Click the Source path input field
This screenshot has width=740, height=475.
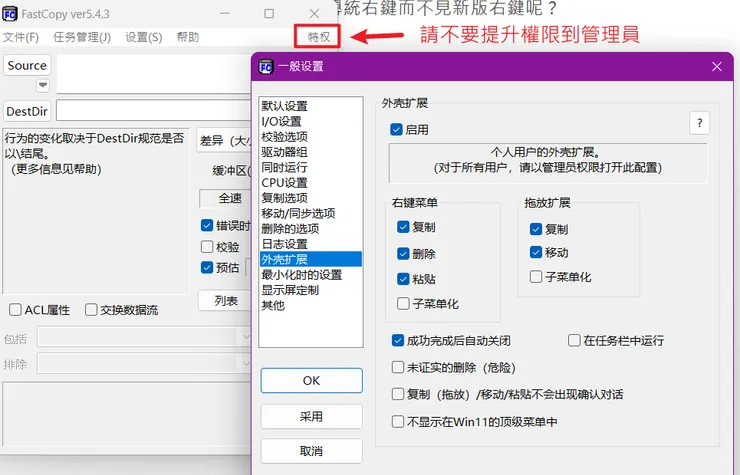tap(154, 74)
